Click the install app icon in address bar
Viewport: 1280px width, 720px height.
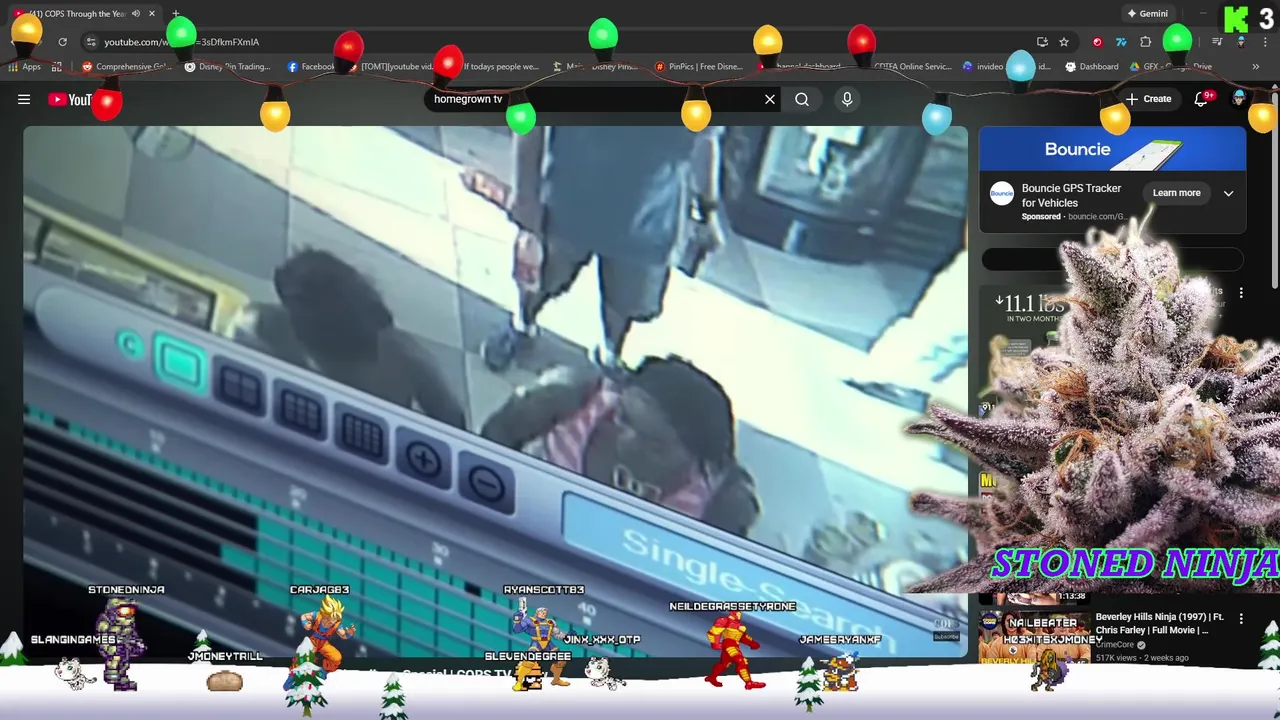(x=1042, y=42)
